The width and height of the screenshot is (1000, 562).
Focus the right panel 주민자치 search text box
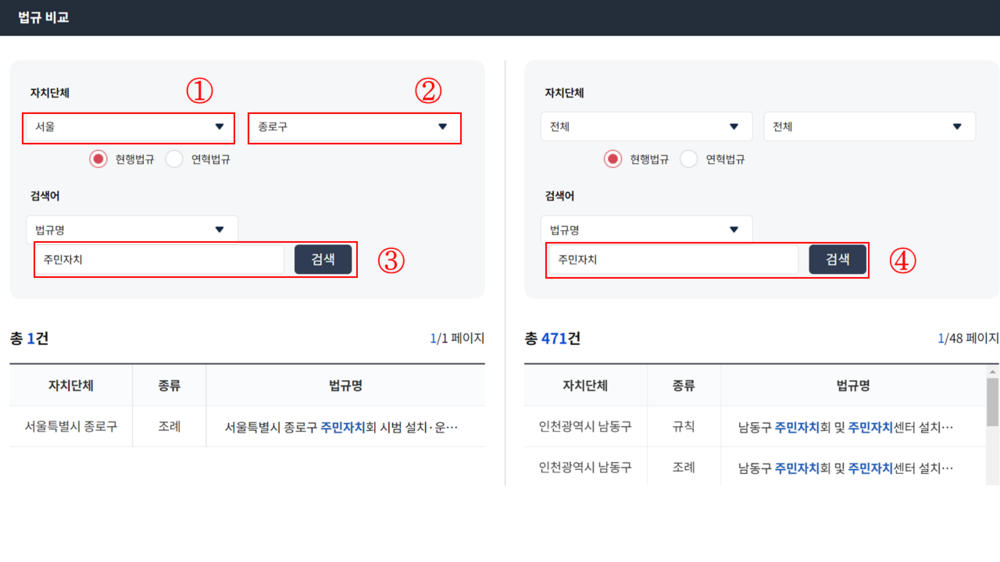click(674, 260)
